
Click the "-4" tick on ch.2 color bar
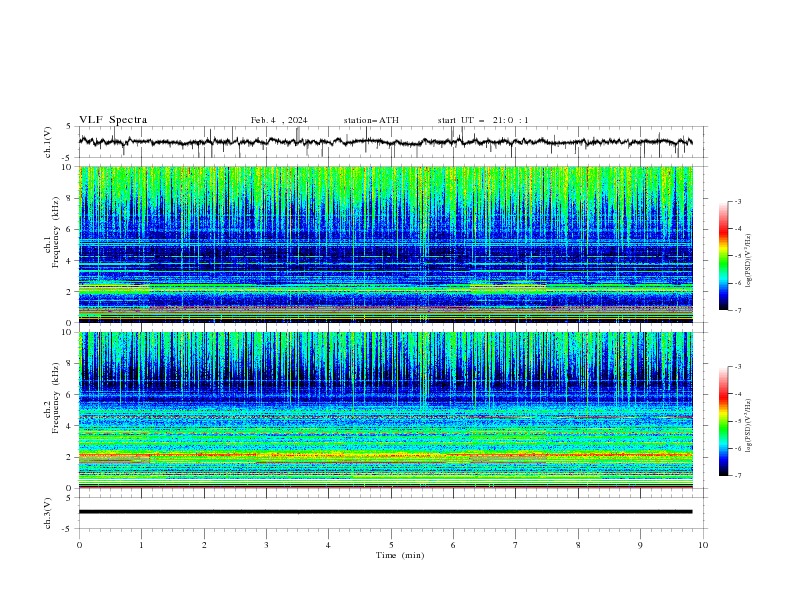pos(737,394)
